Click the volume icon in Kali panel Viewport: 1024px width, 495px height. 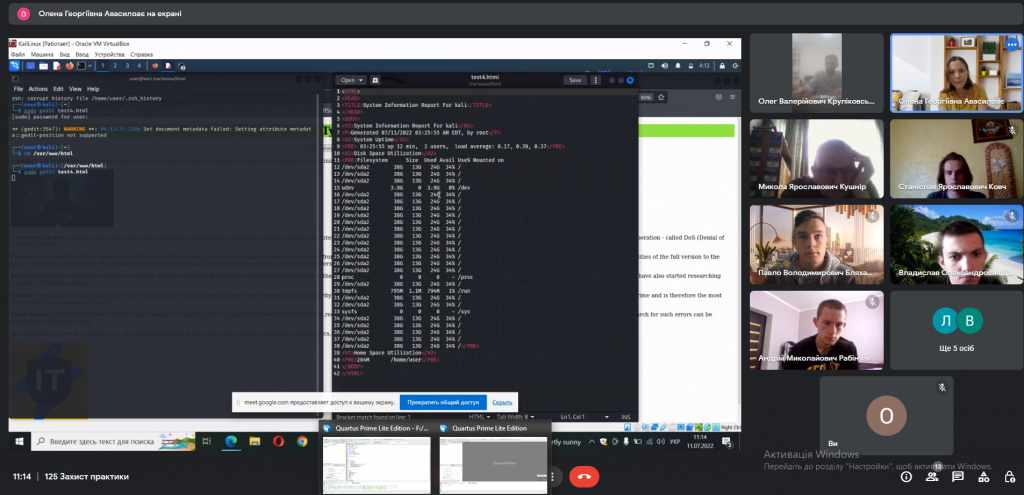pyautogui.click(x=665, y=66)
